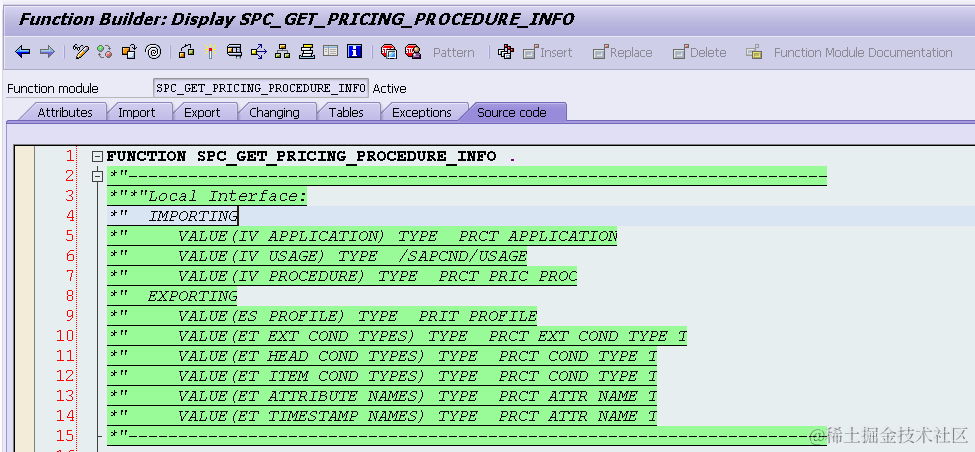Click the icon left of Insert
This screenshot has height=452, width=975.
click(x=506, y=52)
